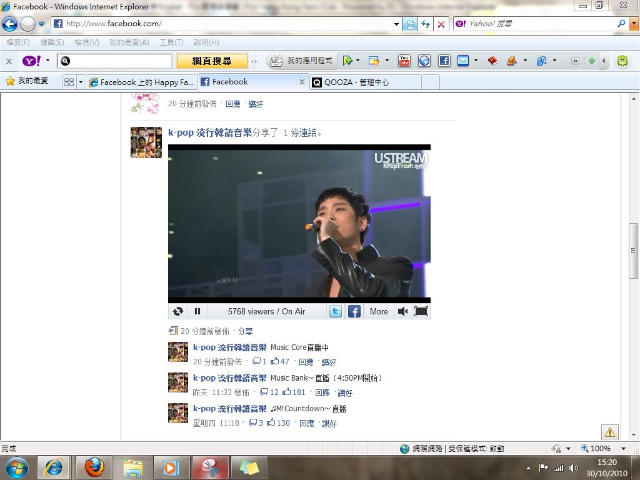Open 我的應用程式 in Yahoo toolbar
The height and width of the screenshot is (480, 640).
pos(302,61)
